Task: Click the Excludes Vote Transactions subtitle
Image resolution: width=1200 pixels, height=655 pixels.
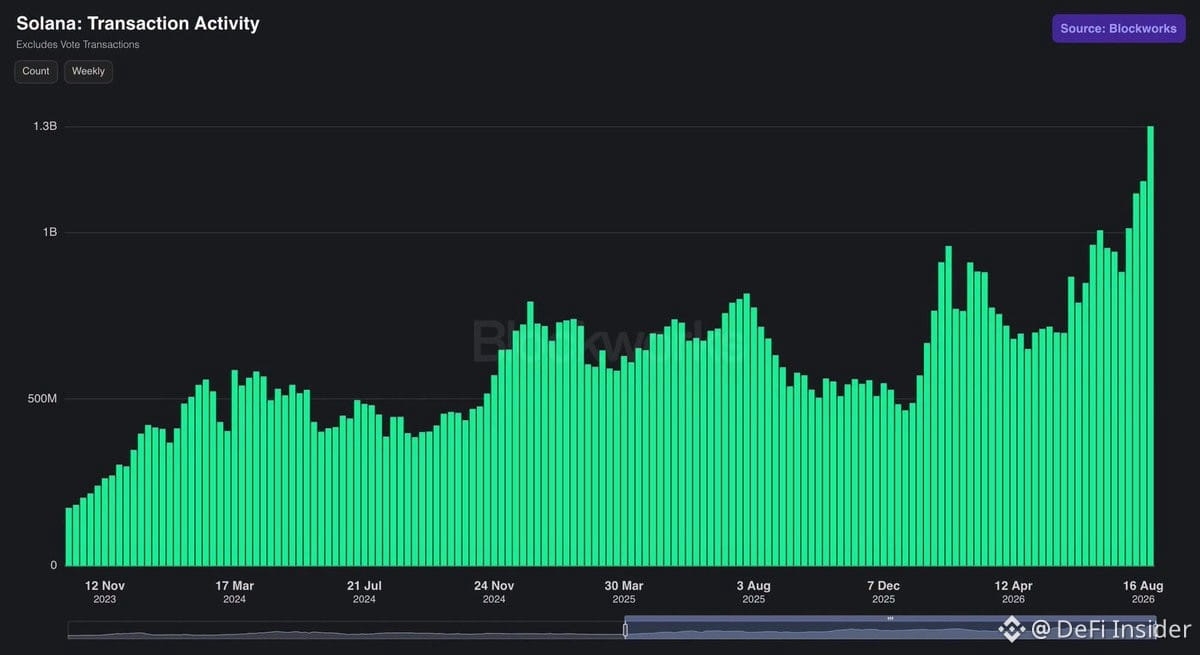Action: (x=78, y=45)
